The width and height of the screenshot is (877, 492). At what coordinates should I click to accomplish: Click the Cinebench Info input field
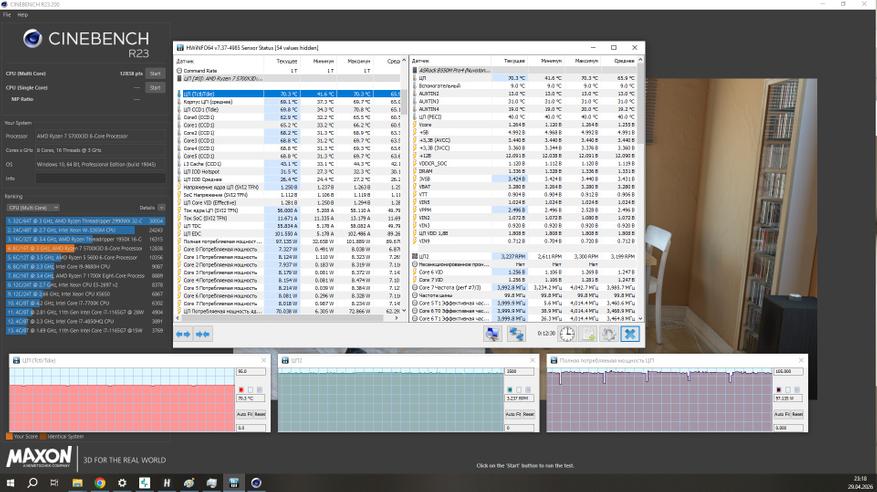[x=101, y=178]
